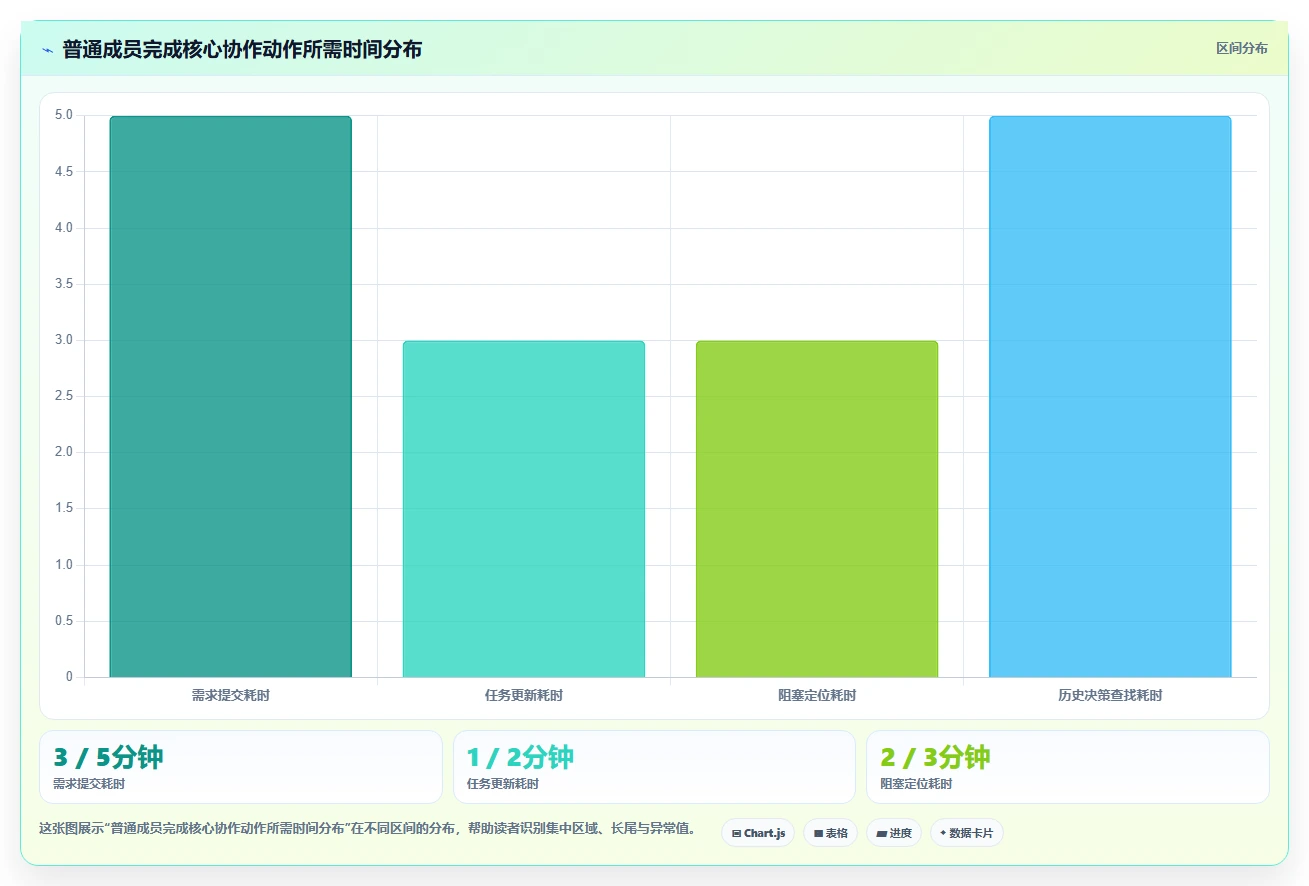Click the green 阻塞定位耗时 bar
The image size is (1309, 886).
pos(817,509)
